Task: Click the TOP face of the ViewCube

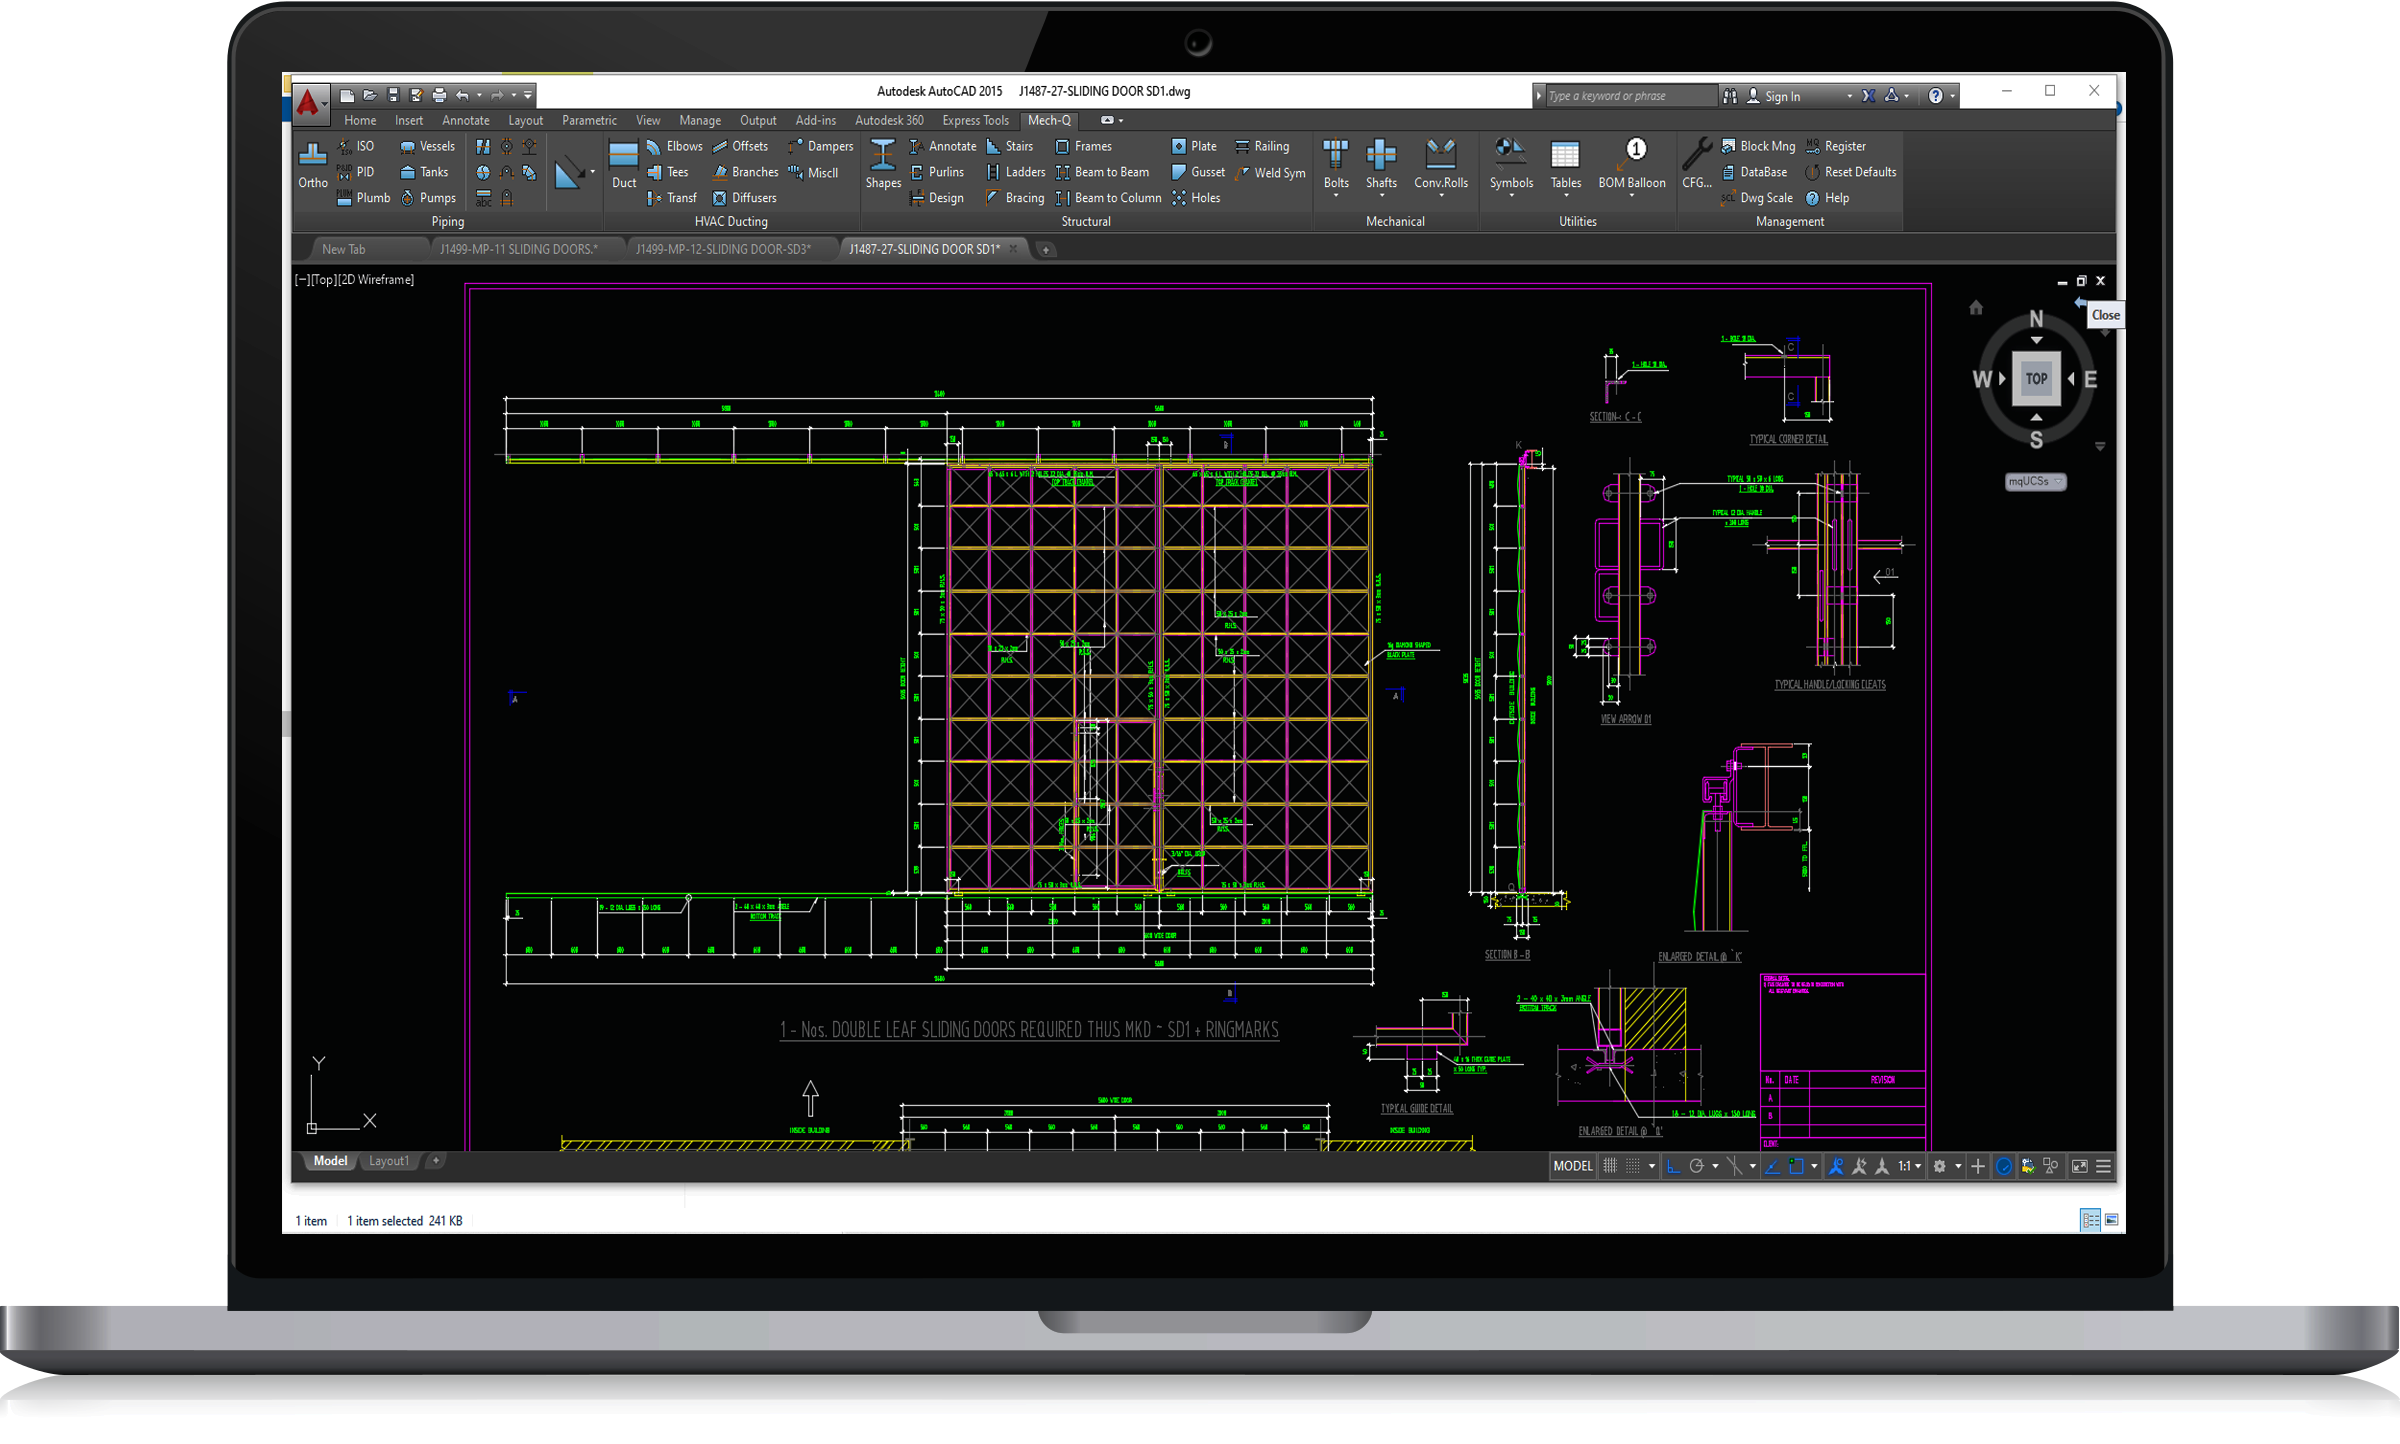Action: tap(2036, 378)
